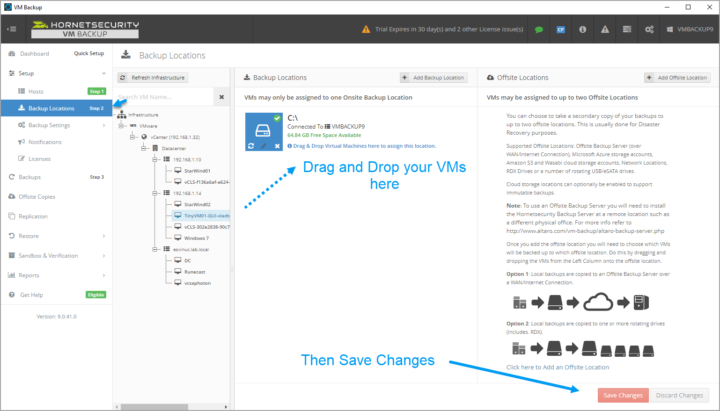Image resolution: width=720 pixels, height=411 pixels.
Task: Click the VMBACKUP9 server label
Action: (x=690, y=29)
